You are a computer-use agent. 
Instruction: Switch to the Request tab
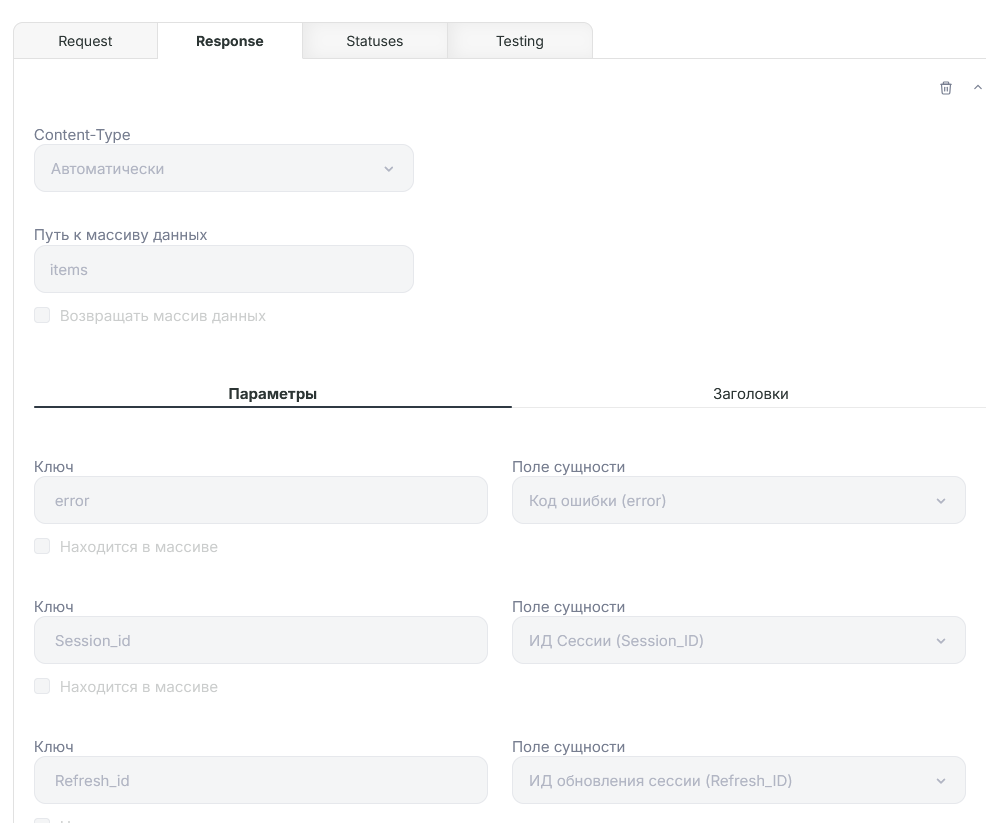click(x=85, y=41)
